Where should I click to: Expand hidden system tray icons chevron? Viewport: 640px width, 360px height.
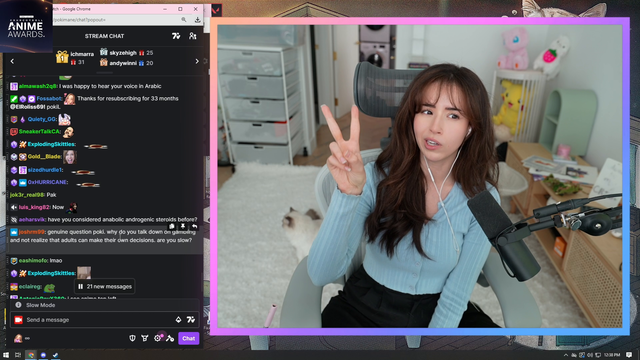(566, 355)
